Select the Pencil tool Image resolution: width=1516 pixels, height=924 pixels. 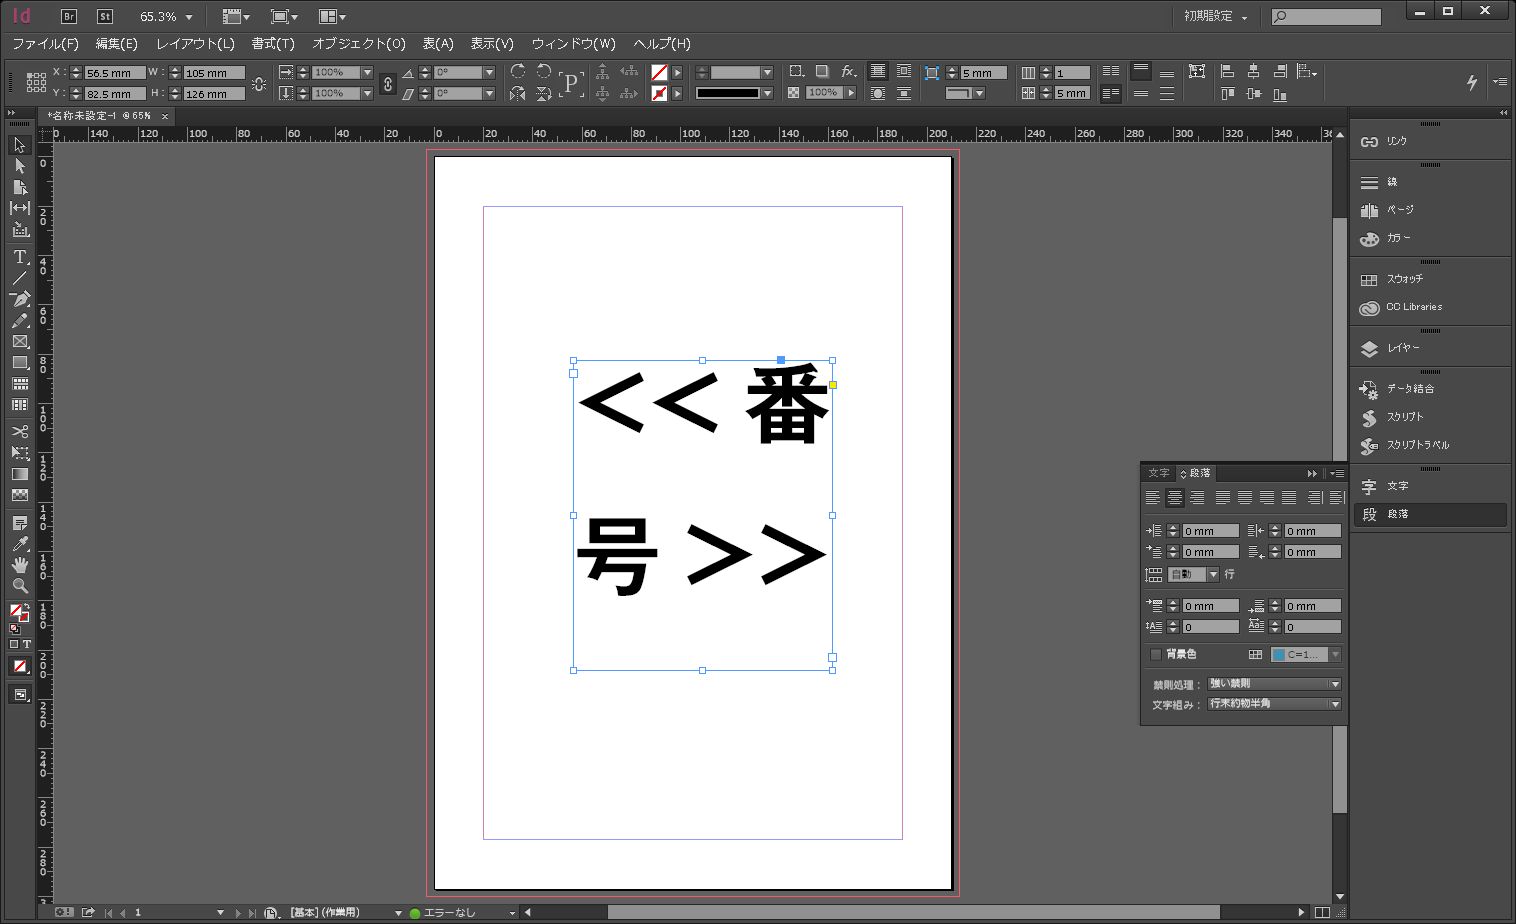[x=19, y=320]
